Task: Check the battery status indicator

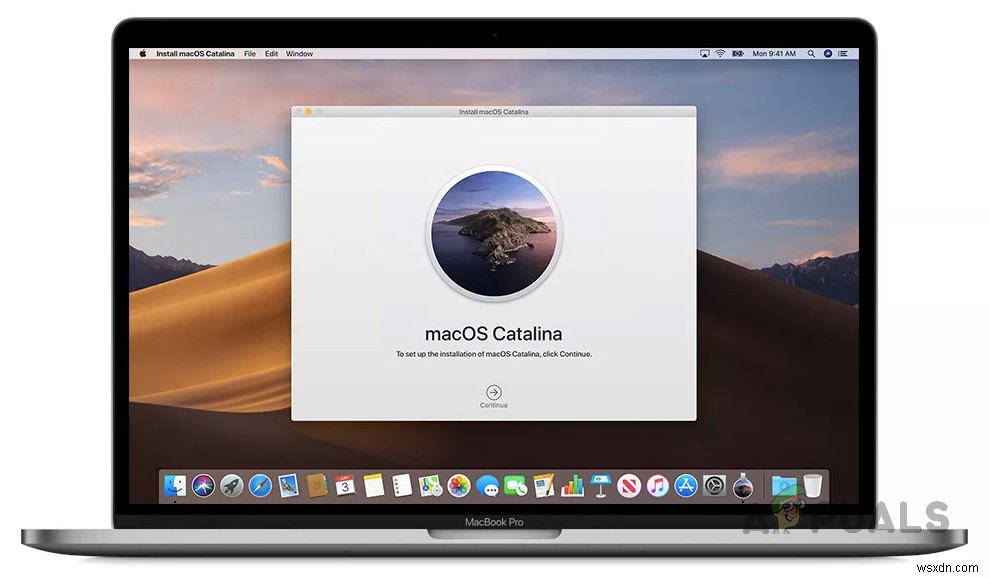Action: tap(738, 53)
